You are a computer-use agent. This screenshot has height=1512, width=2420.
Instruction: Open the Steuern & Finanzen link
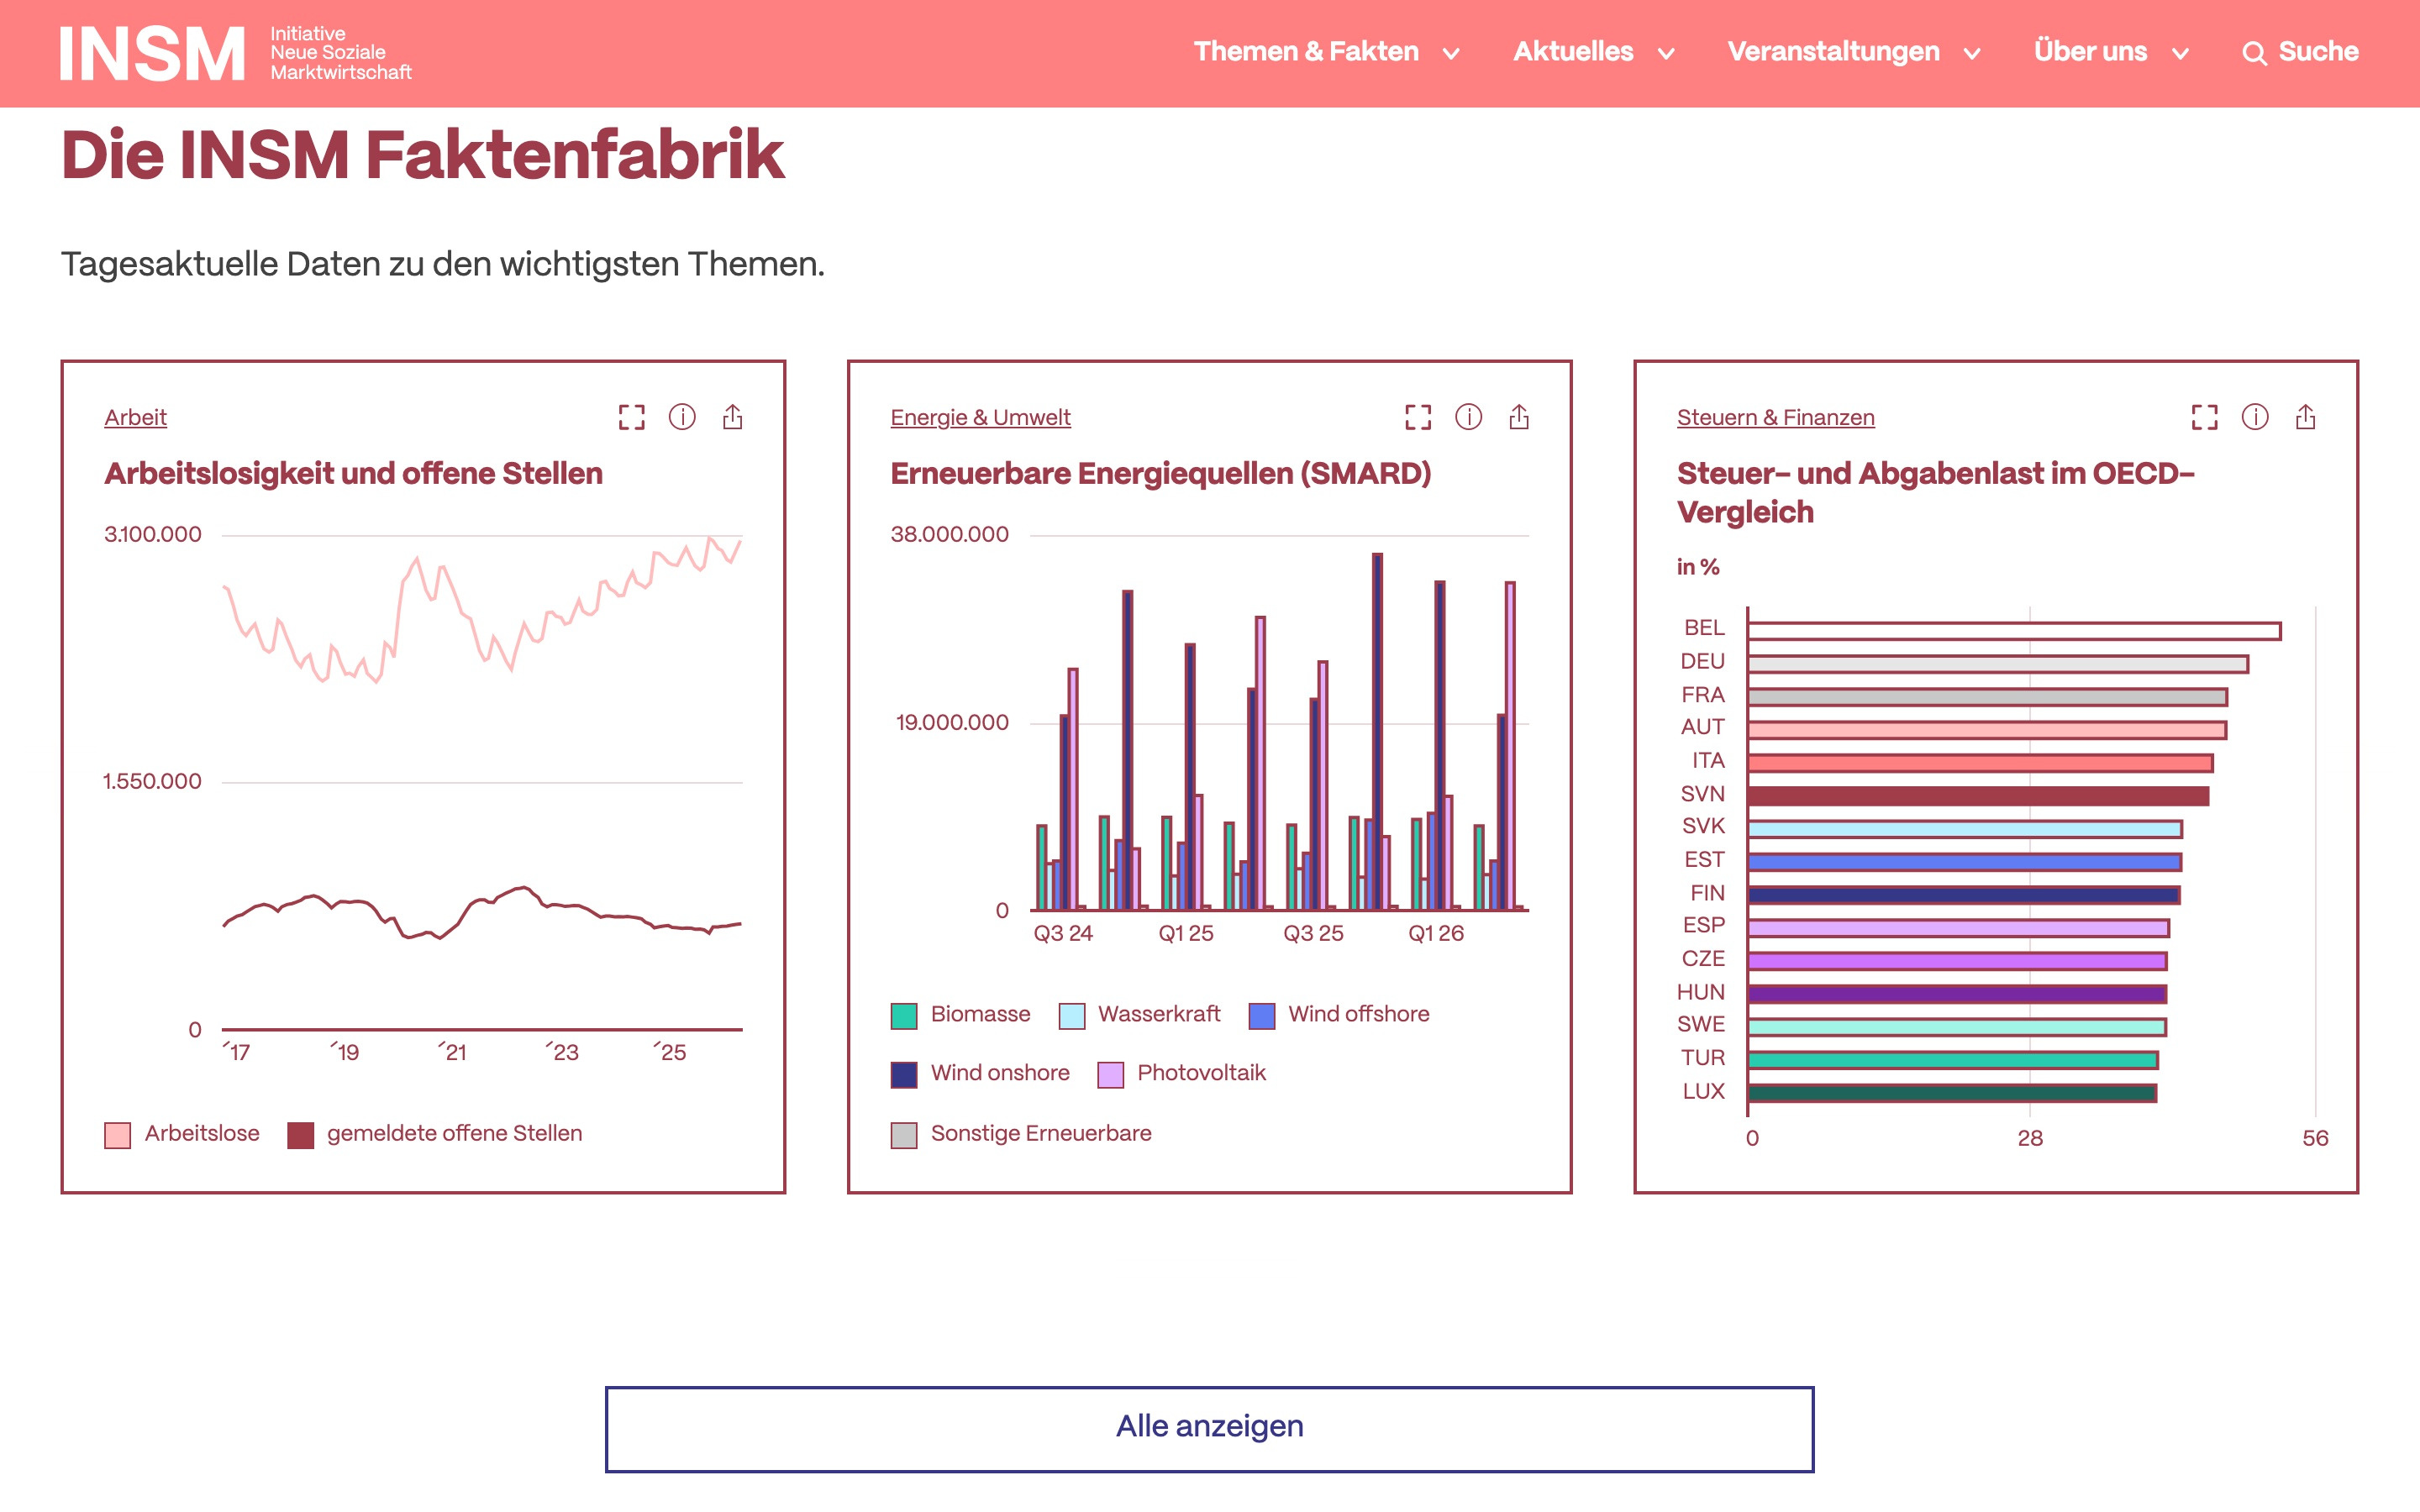pos(1775,418)
